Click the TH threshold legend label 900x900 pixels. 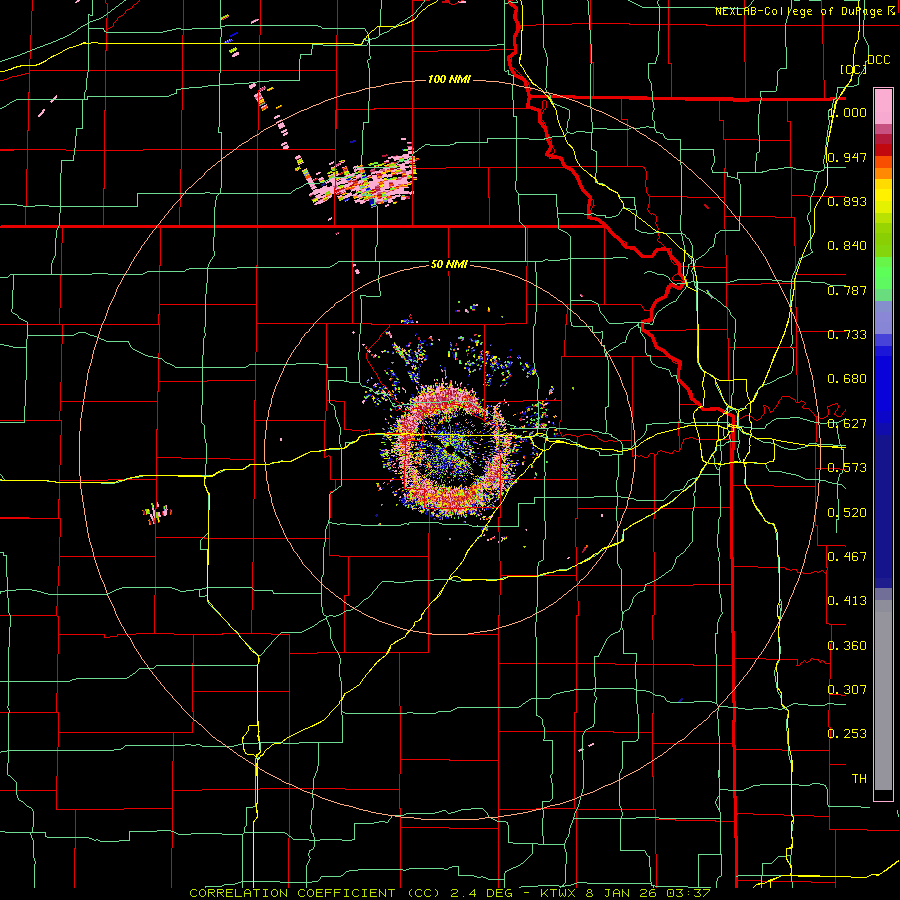[x=859, y=779]
